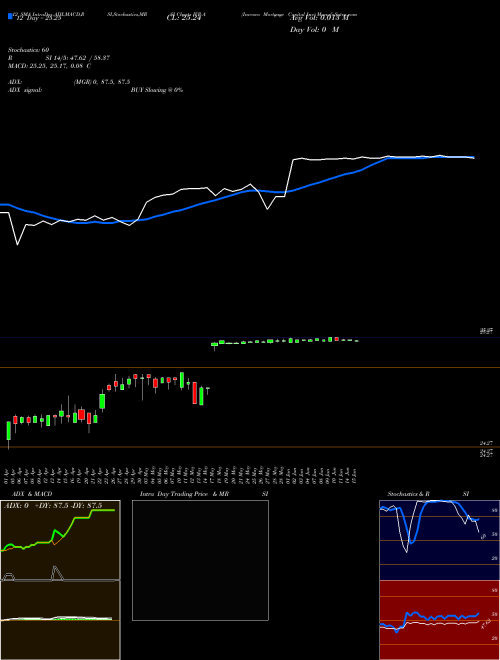Screen dimensions: 500x660
Task: Click the 'SI 14/3: 47.62 / 58.37' reading
Action: 78,58
